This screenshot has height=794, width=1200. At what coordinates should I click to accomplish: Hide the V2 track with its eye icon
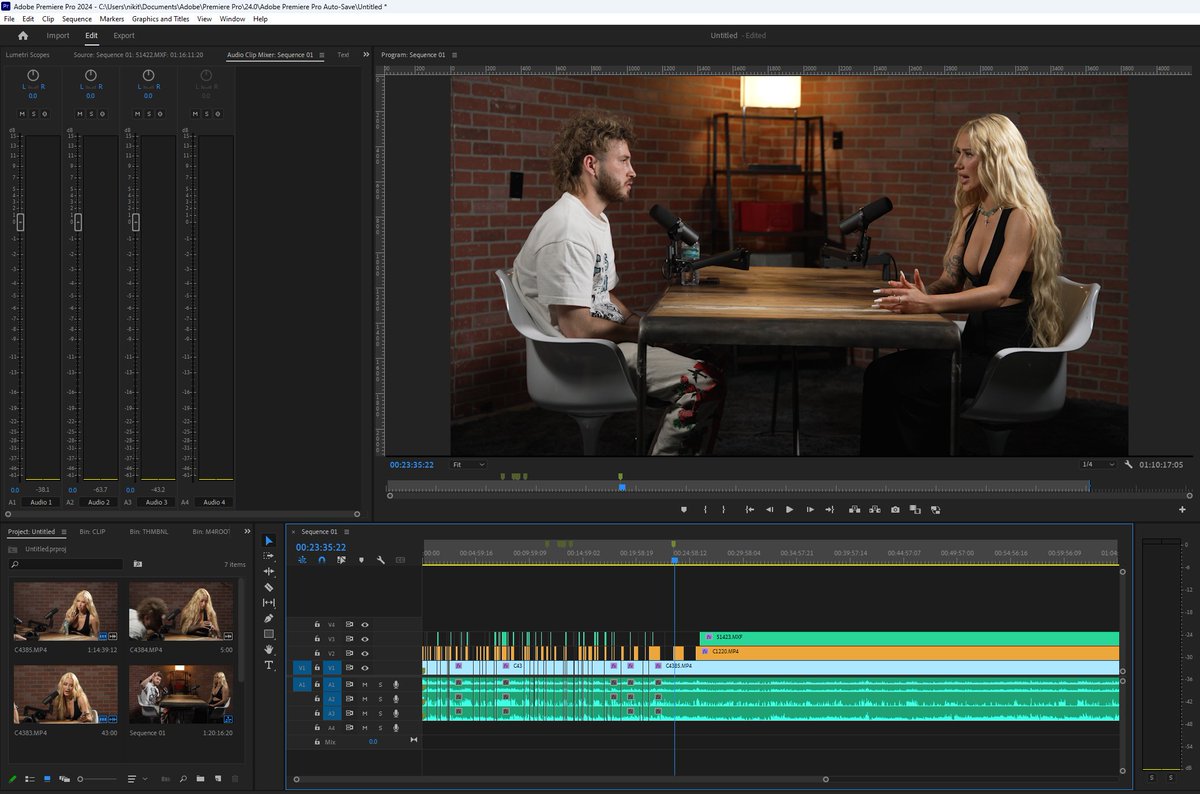click(x=365, y=653)
